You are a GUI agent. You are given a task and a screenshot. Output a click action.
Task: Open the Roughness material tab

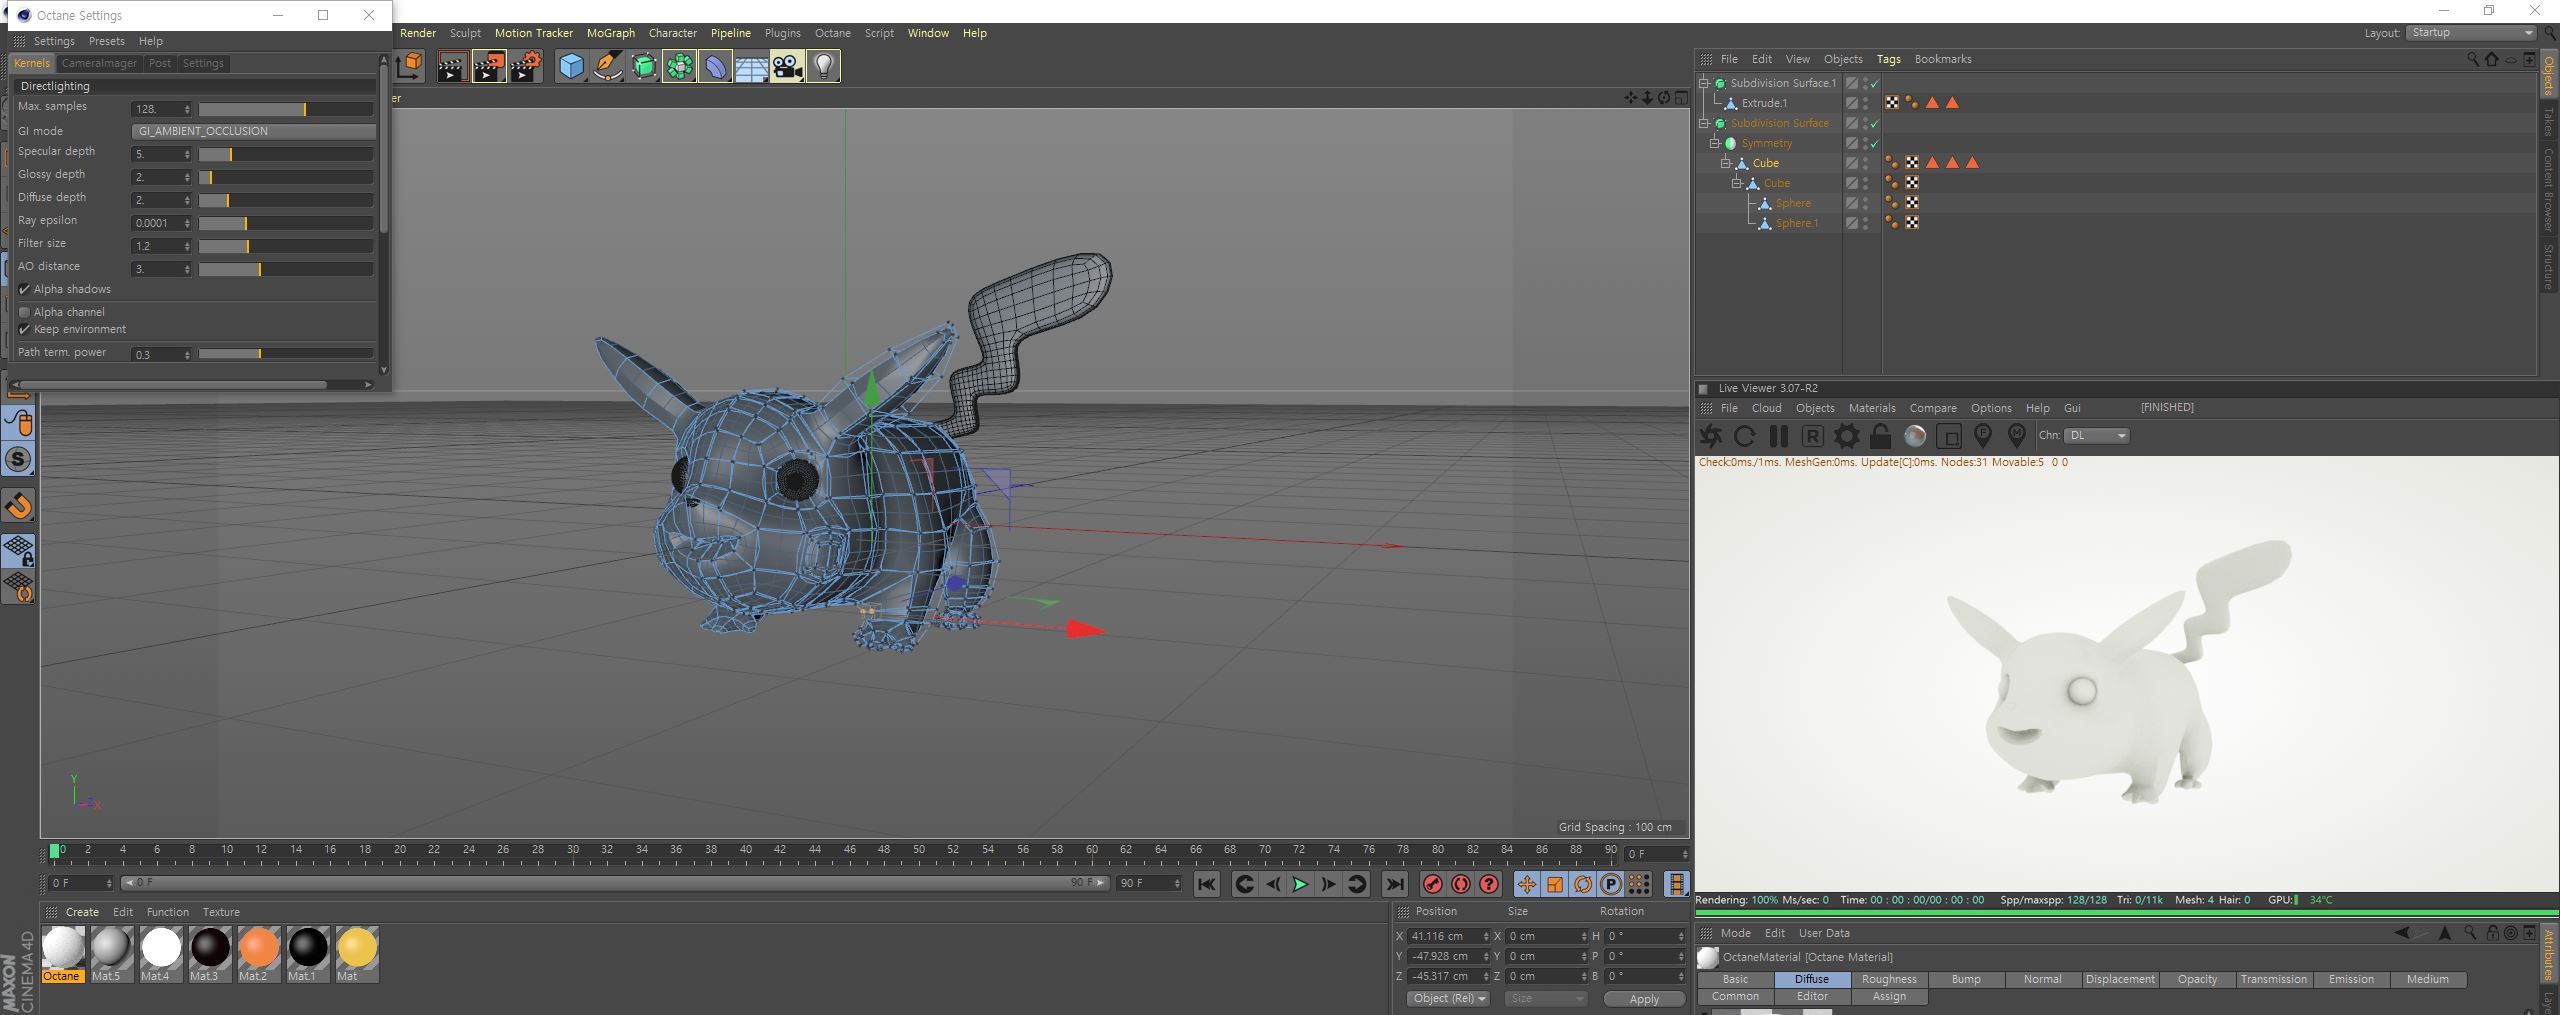click(x=1889, y=980)
